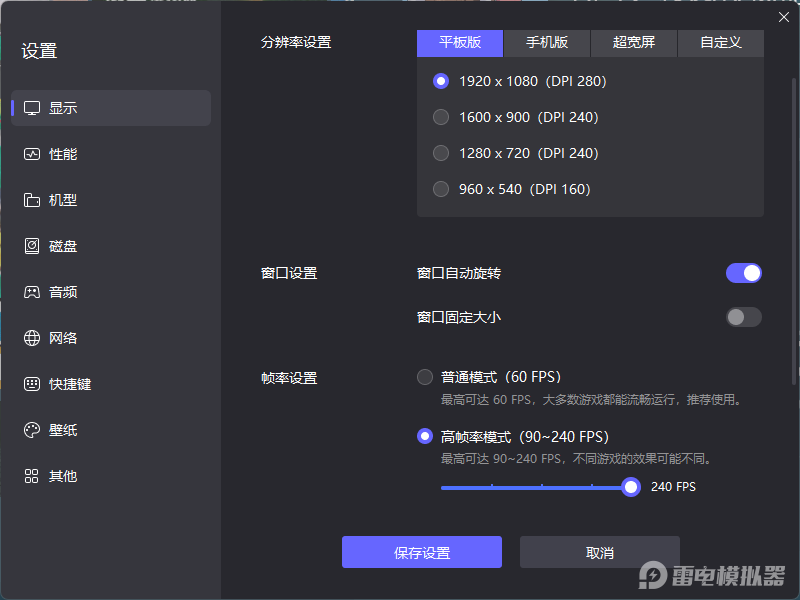Open the 其他 other settings section
Screen dimensions: 800x600
(x=62, y=476)
